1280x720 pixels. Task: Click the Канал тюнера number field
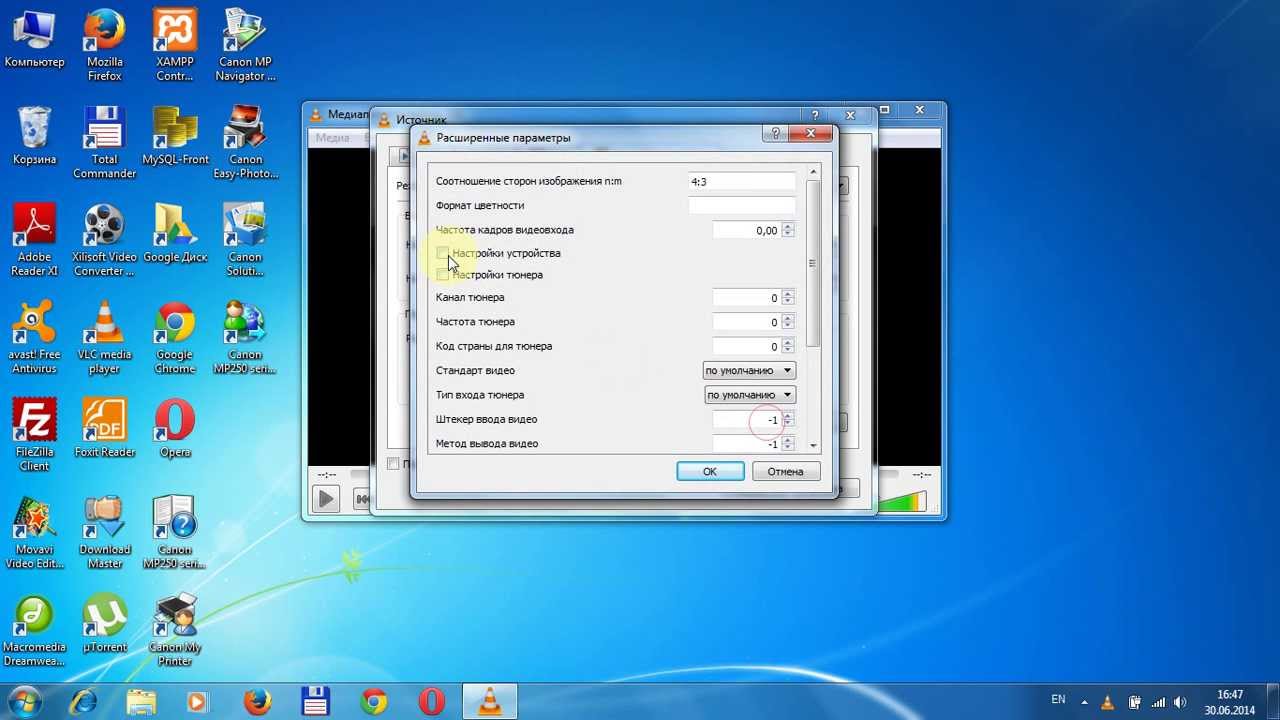747,298
